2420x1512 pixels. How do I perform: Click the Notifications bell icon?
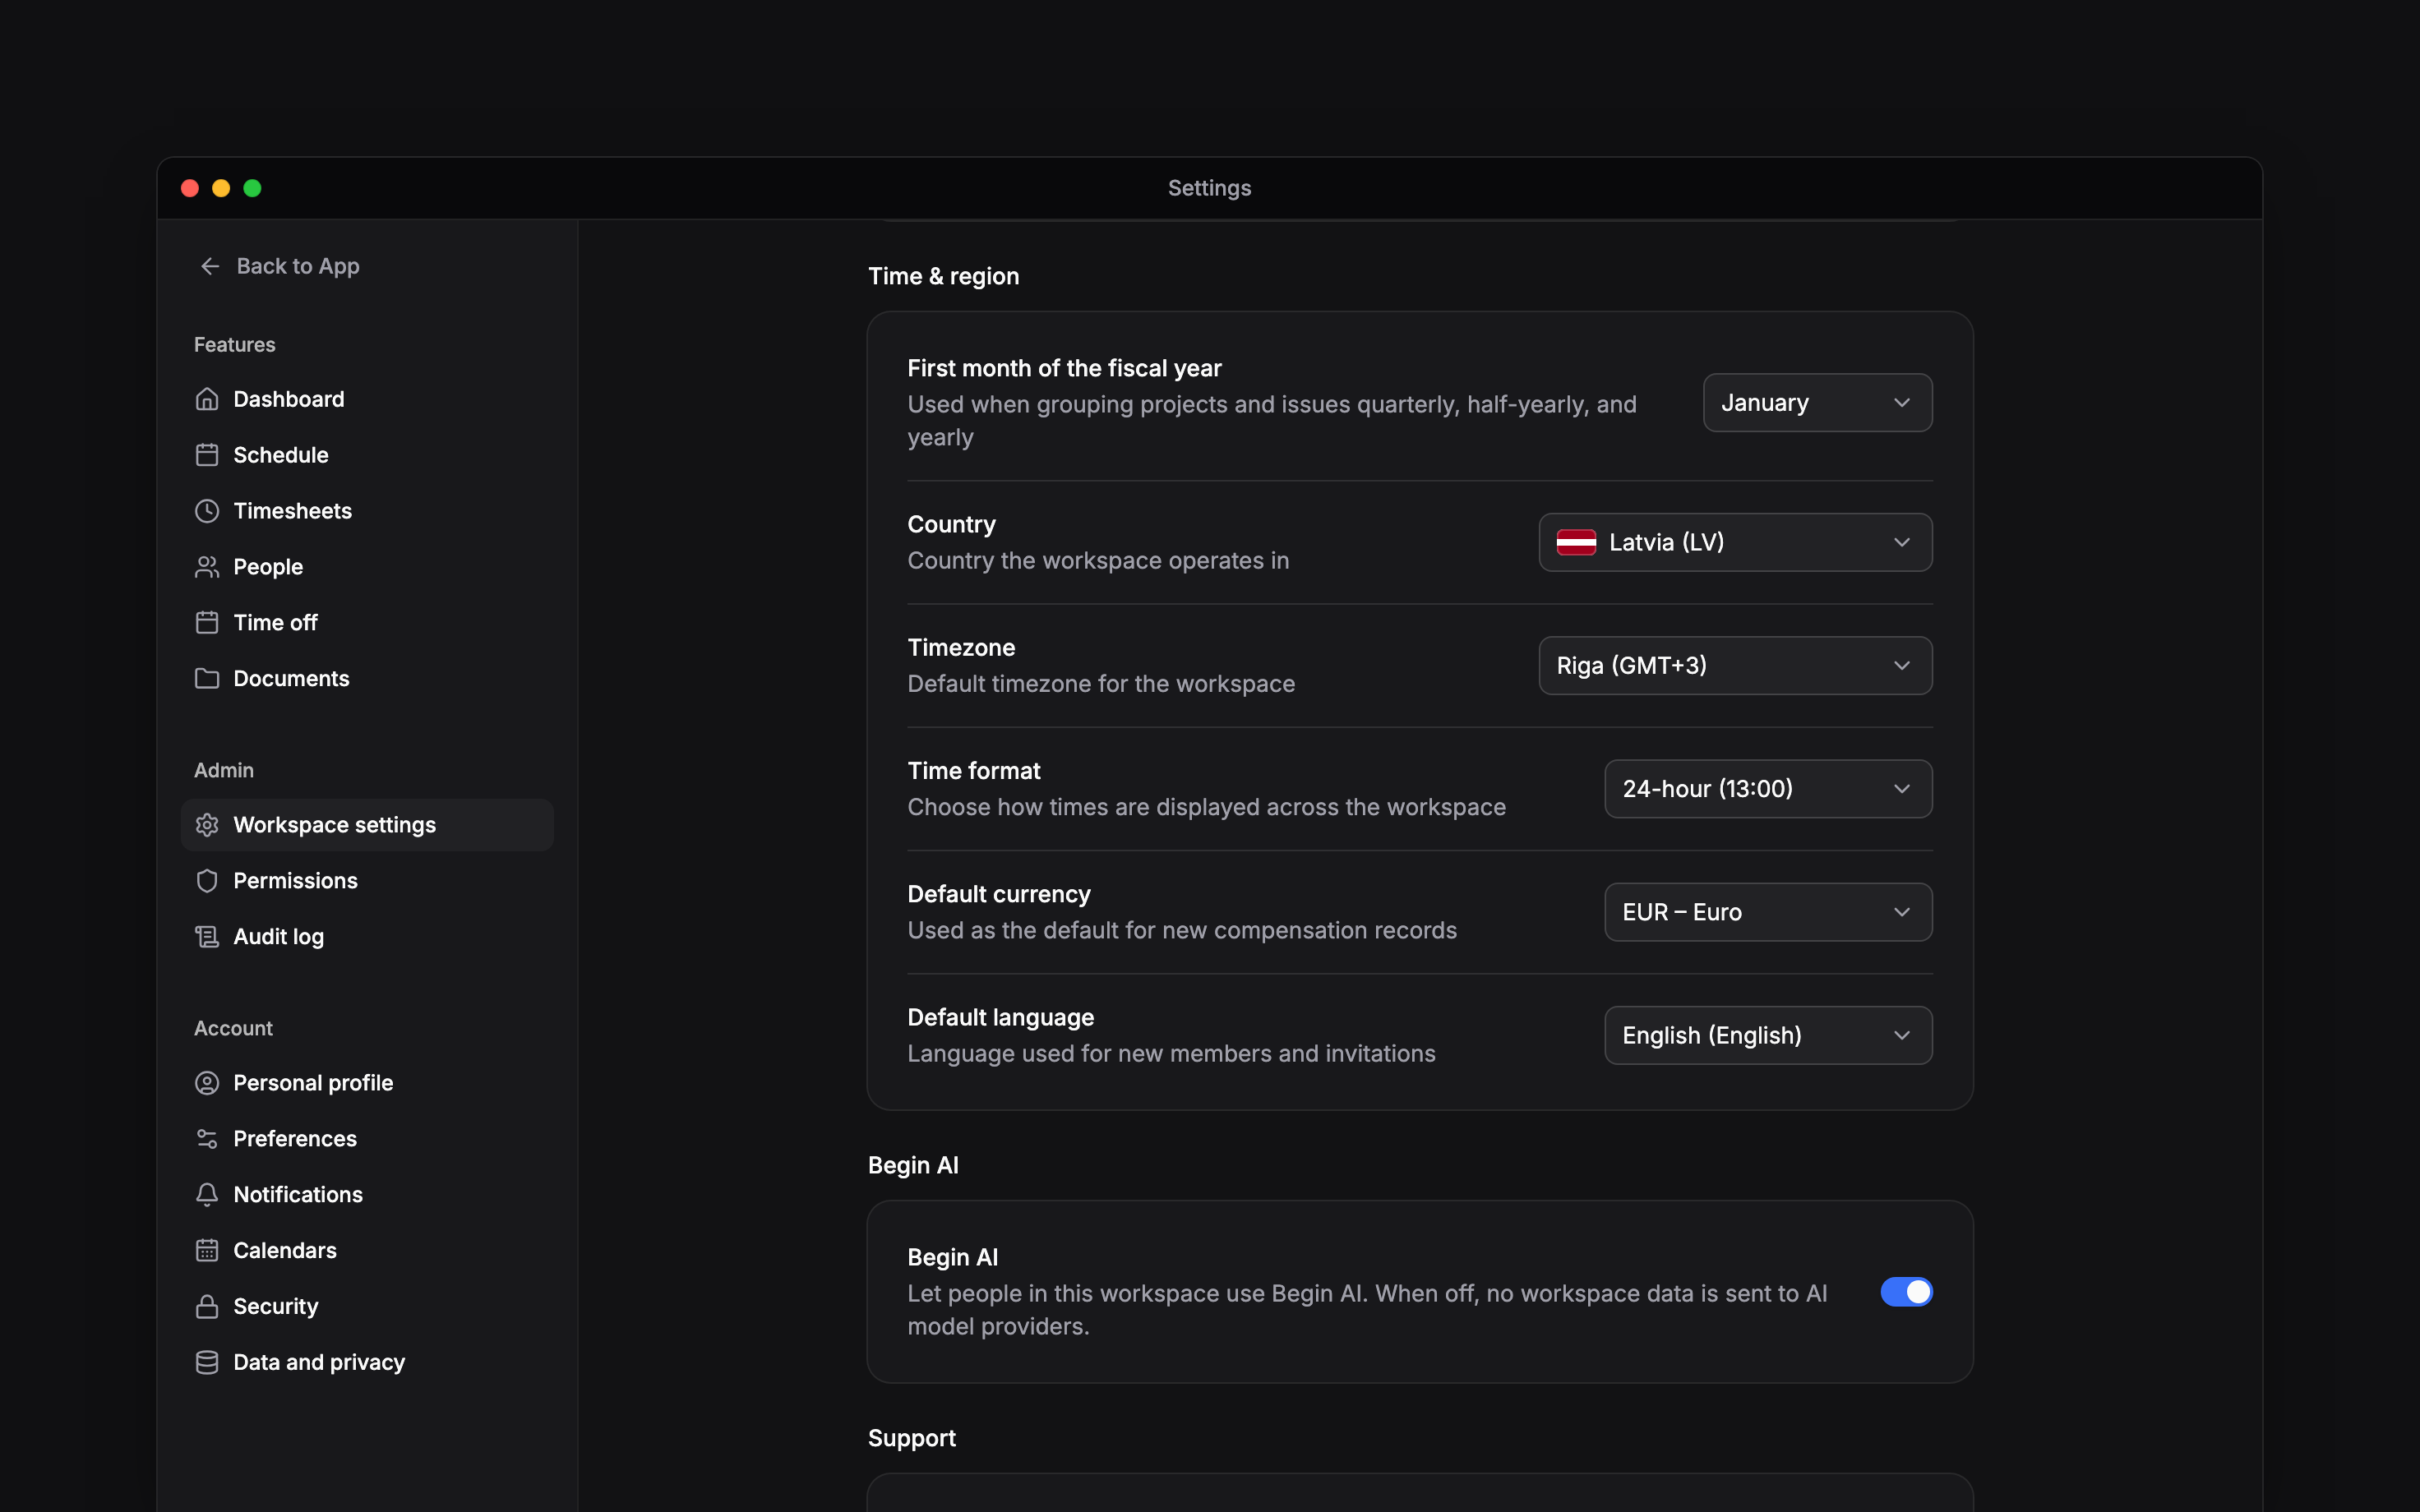207,1195
